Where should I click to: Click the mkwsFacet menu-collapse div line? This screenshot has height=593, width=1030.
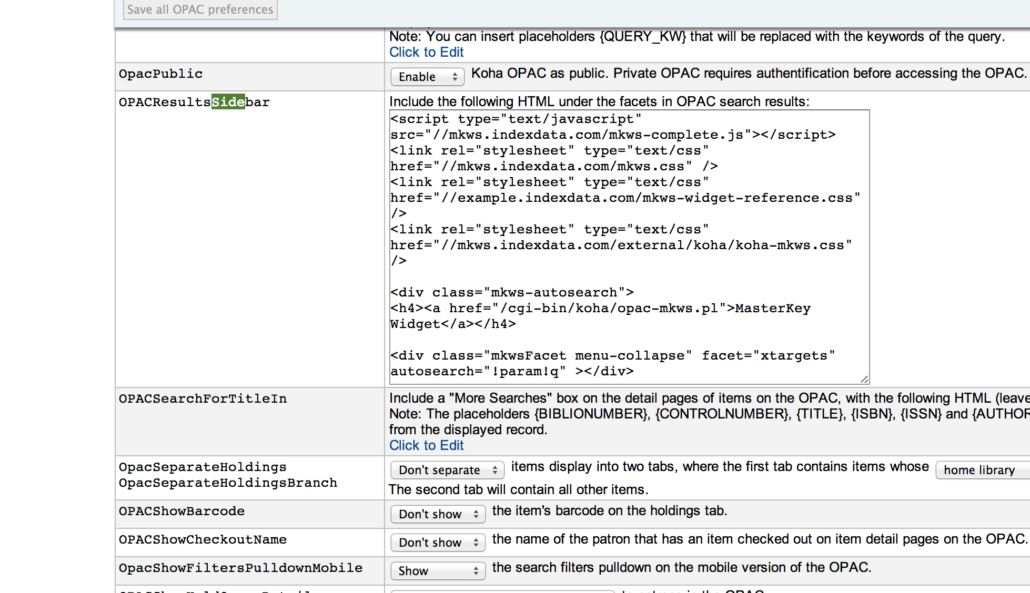(613, 355)
